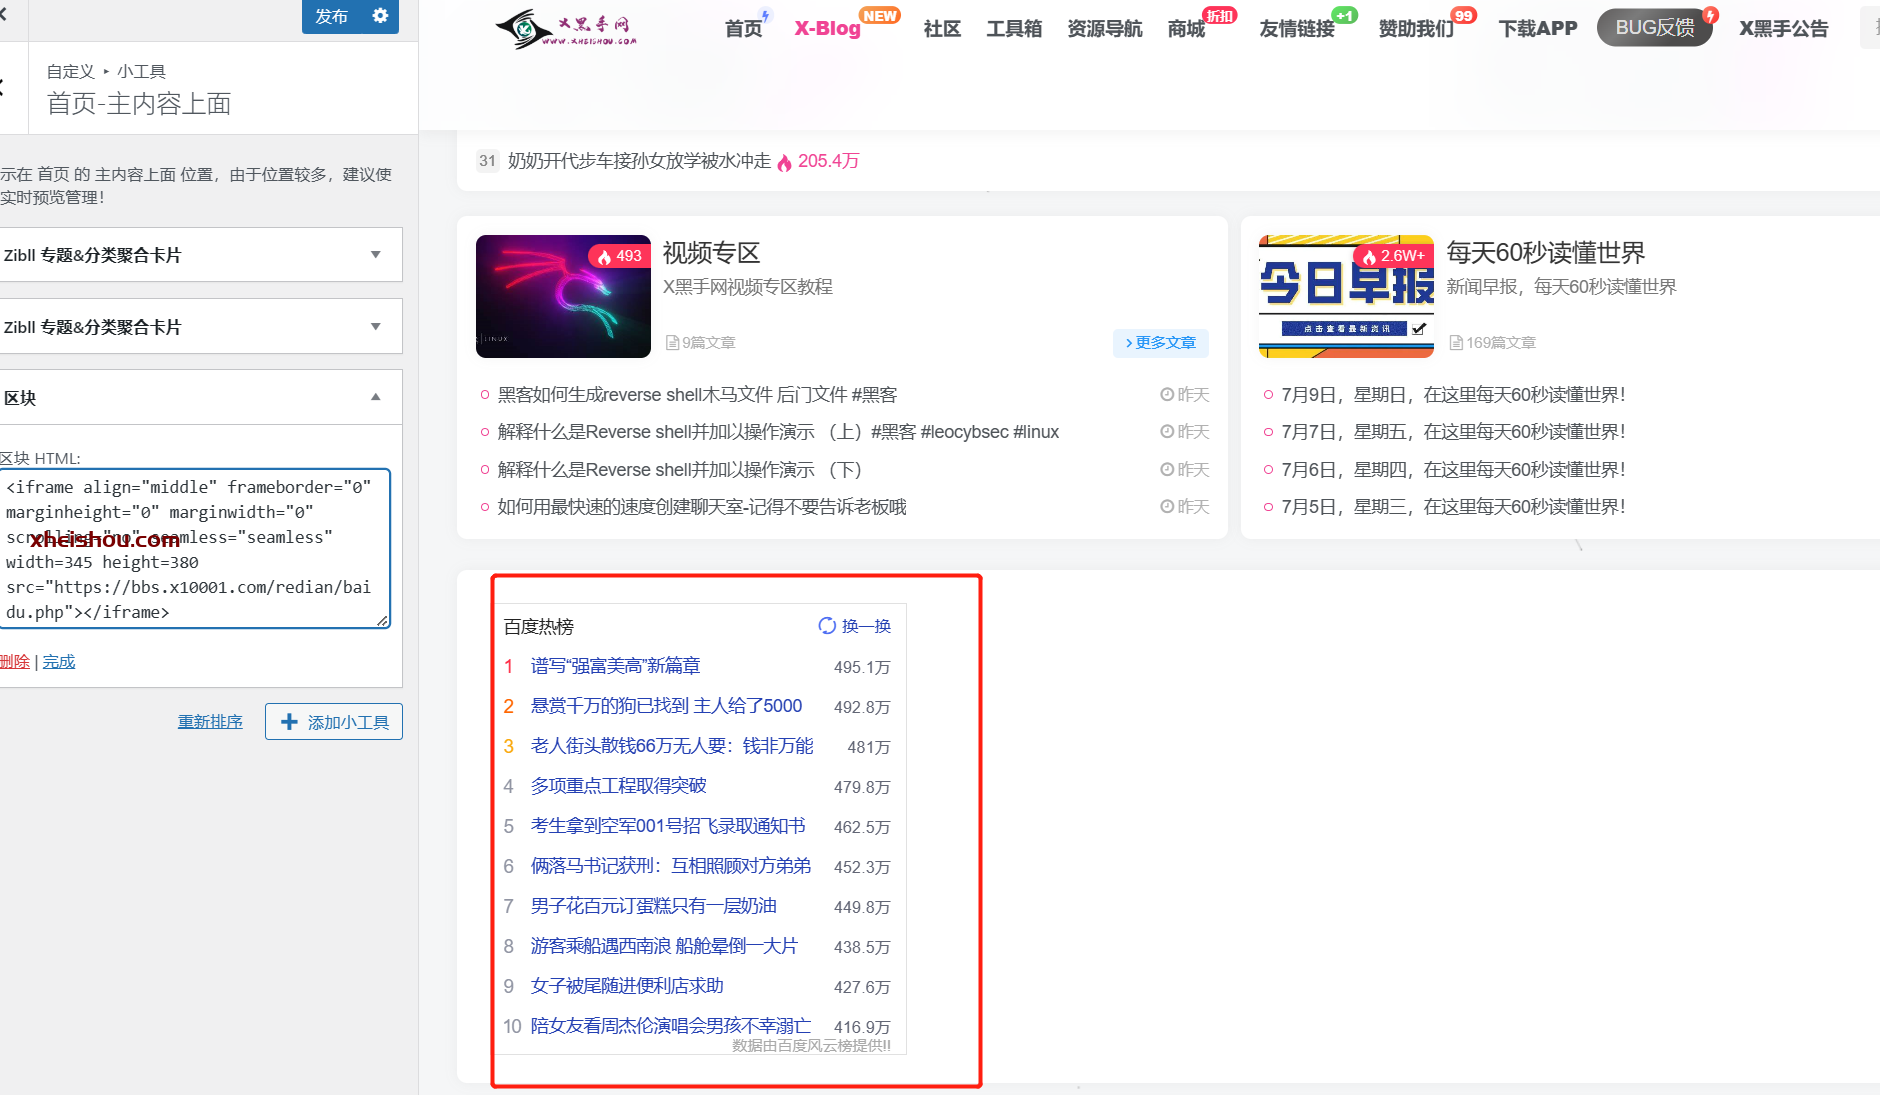The height and width of the screenshot is (1095, 1880).
Task: Open article 黑客如何生成reverse shell木马文件
Action: [x=697, y=395]
